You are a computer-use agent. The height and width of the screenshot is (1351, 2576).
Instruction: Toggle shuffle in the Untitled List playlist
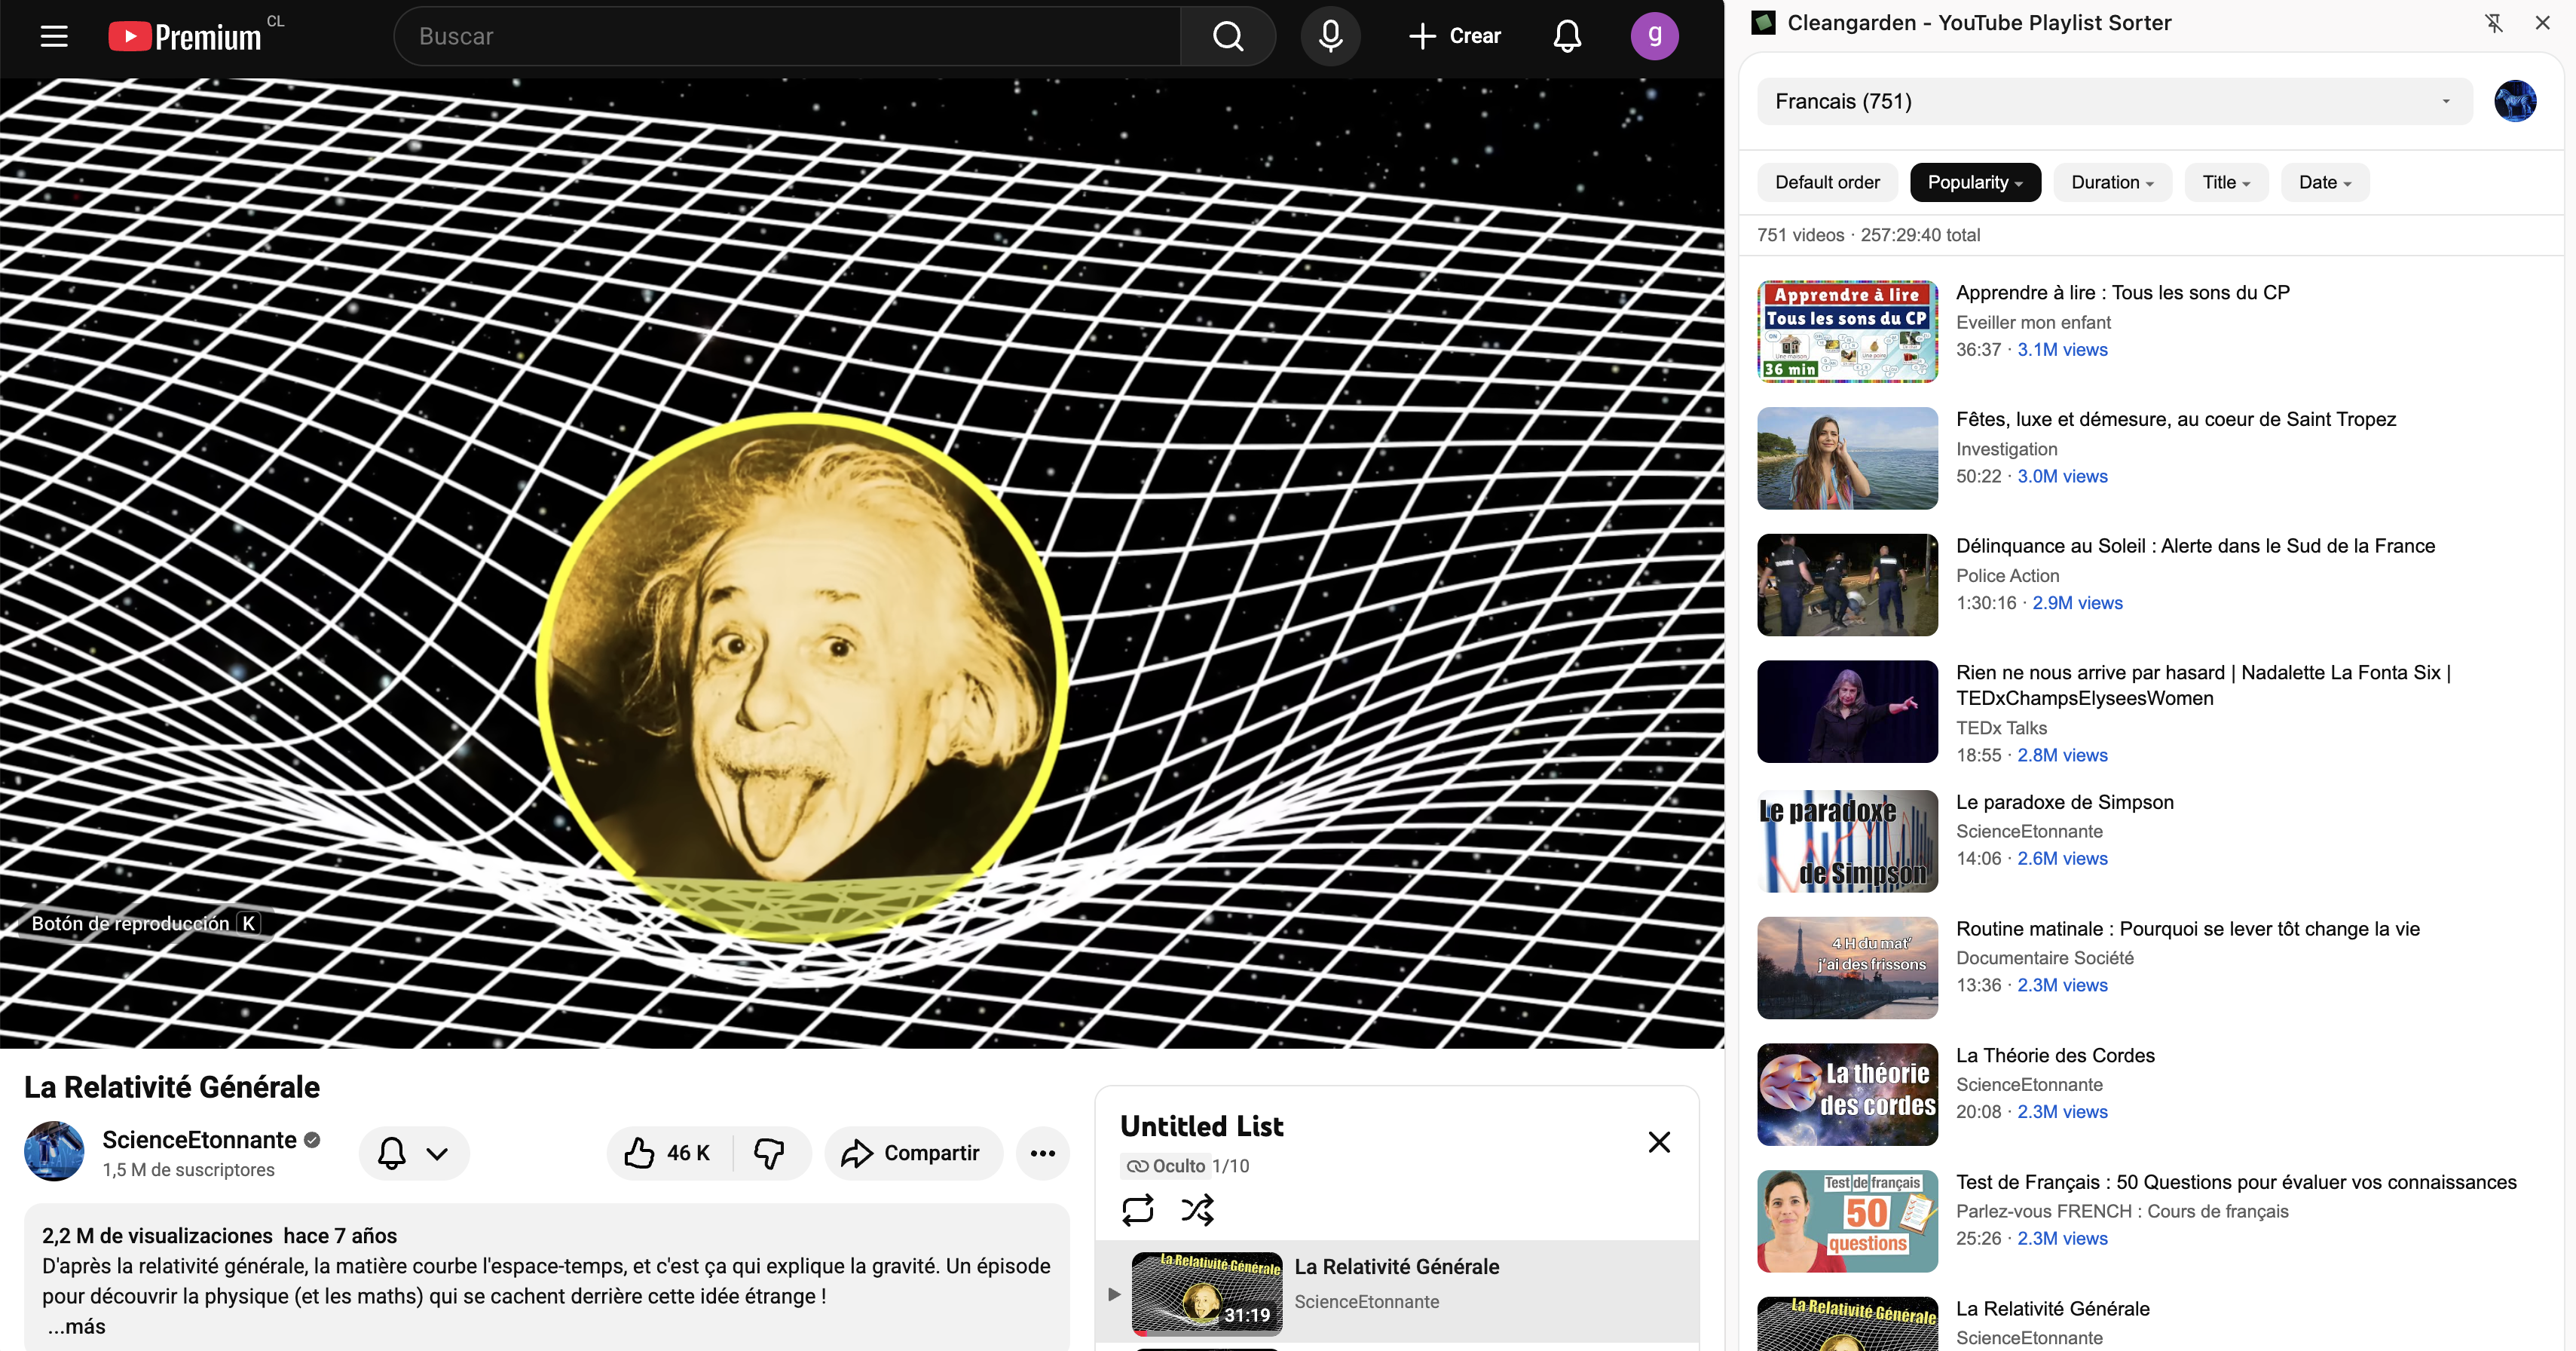tap(1196, 1210)
